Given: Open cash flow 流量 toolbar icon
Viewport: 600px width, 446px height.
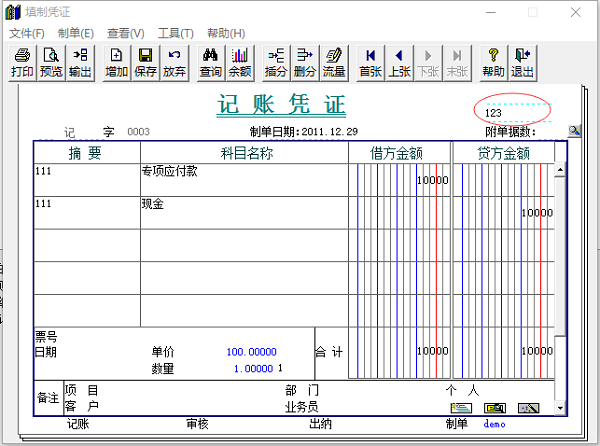Looking at the screenshot, I should point(334,63).
